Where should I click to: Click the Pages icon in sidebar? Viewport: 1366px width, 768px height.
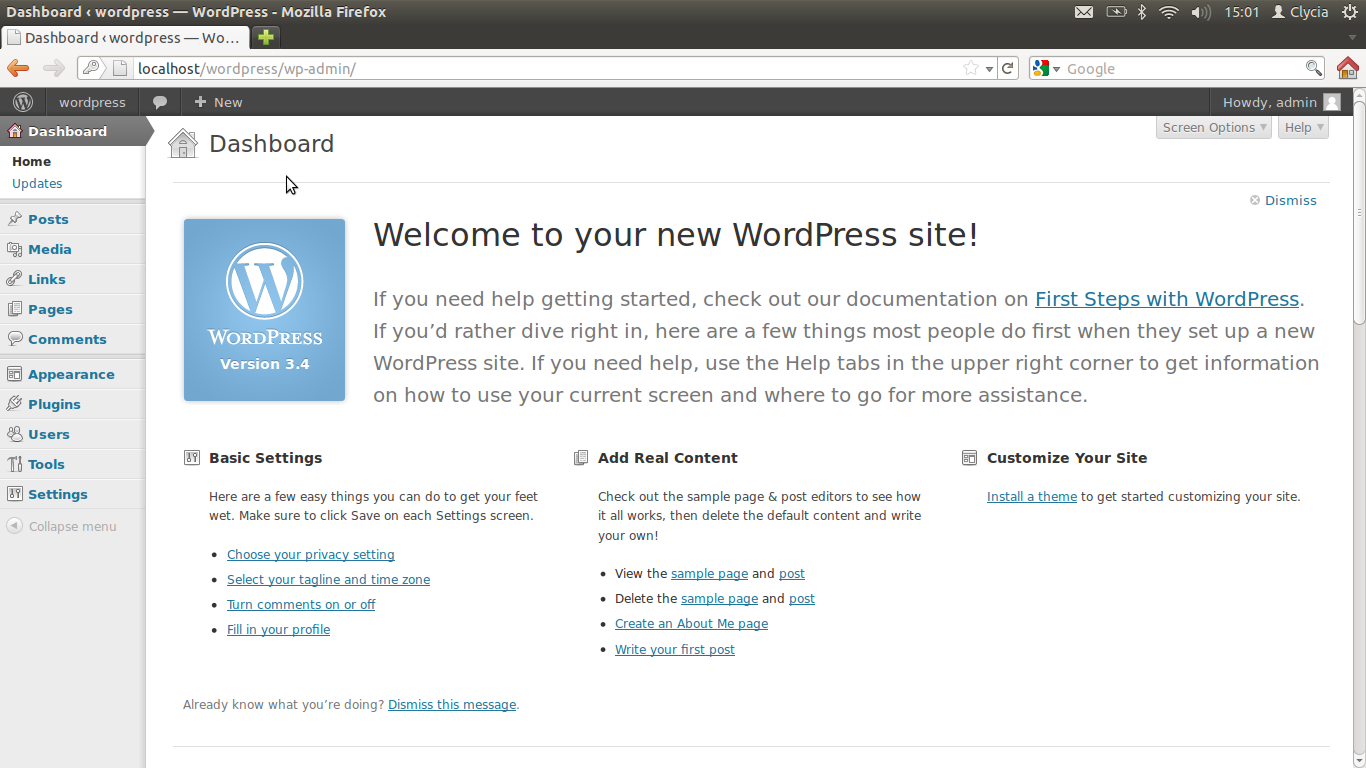pos(14,309)
